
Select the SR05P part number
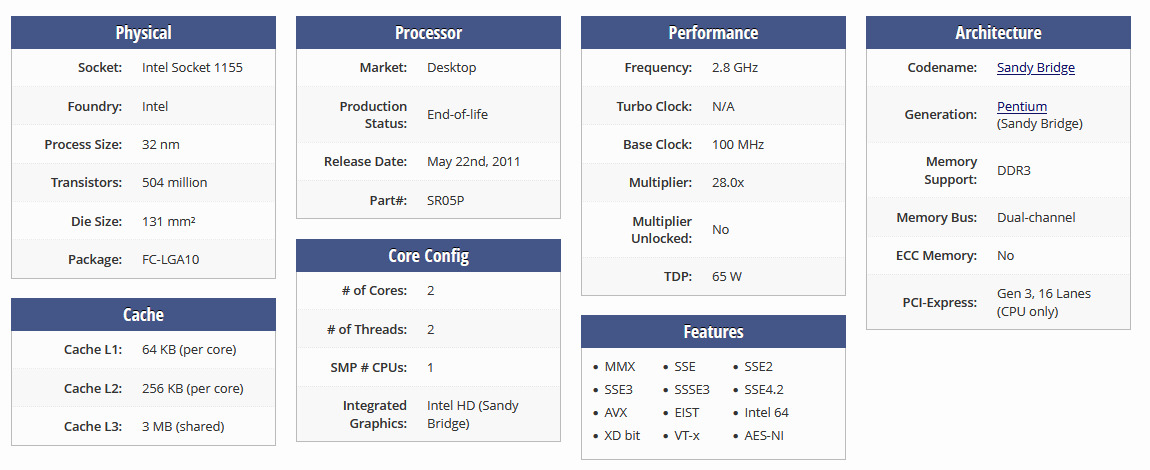(445, 200)
